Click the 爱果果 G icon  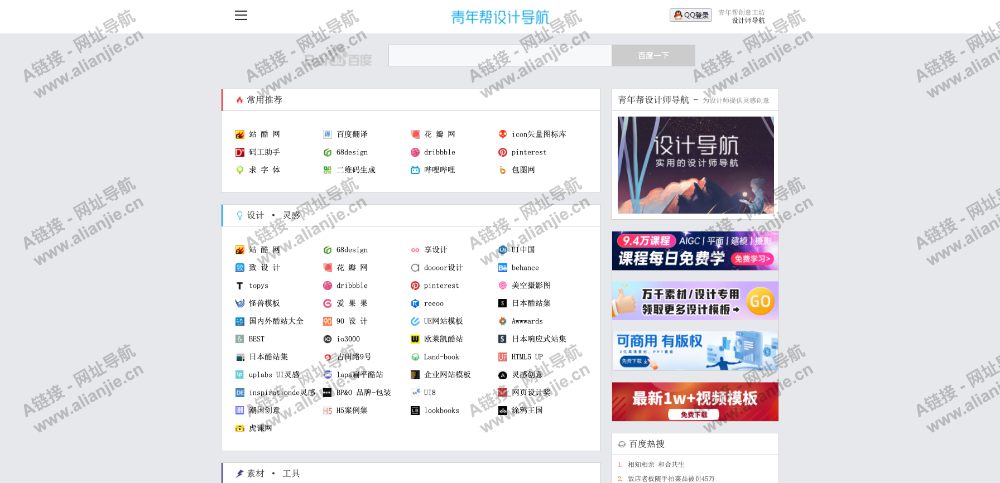327,304
